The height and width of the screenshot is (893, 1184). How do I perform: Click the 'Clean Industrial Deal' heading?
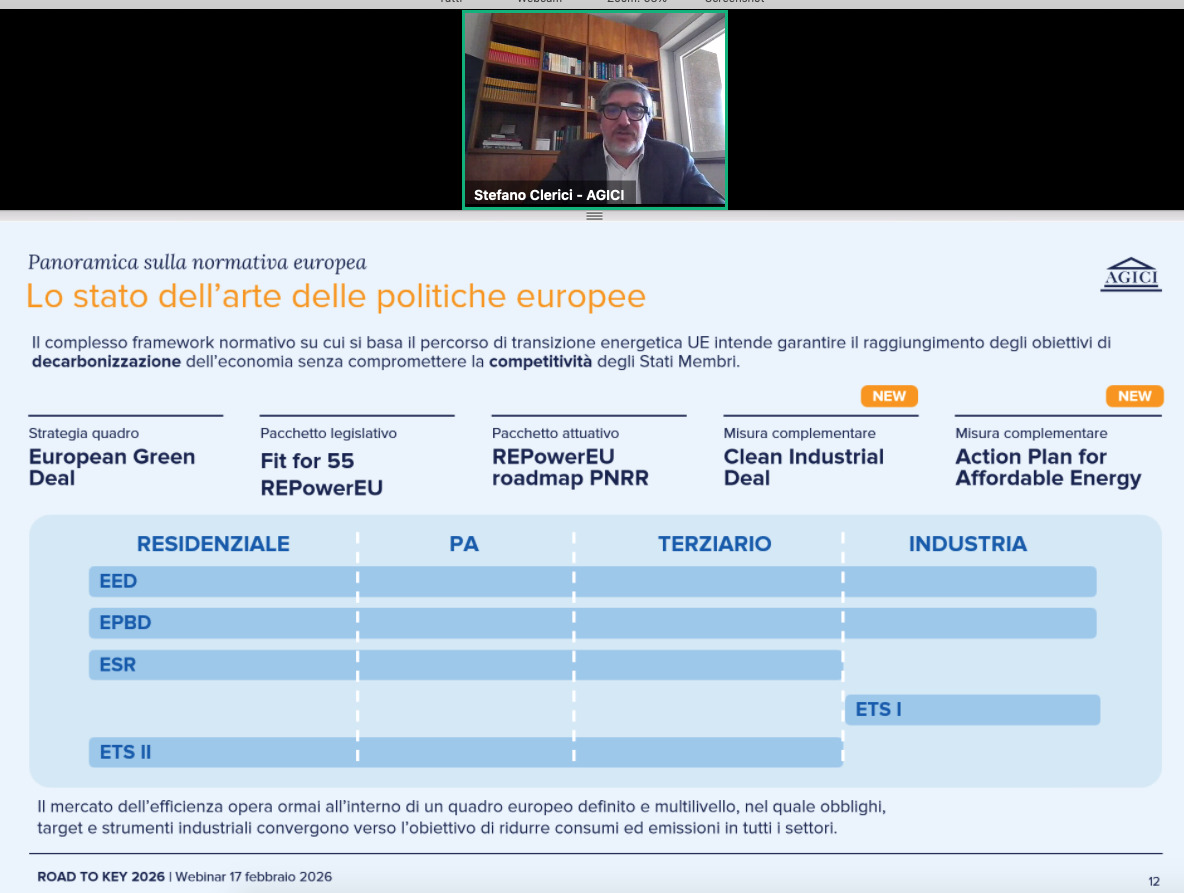[x=803, y=467]
